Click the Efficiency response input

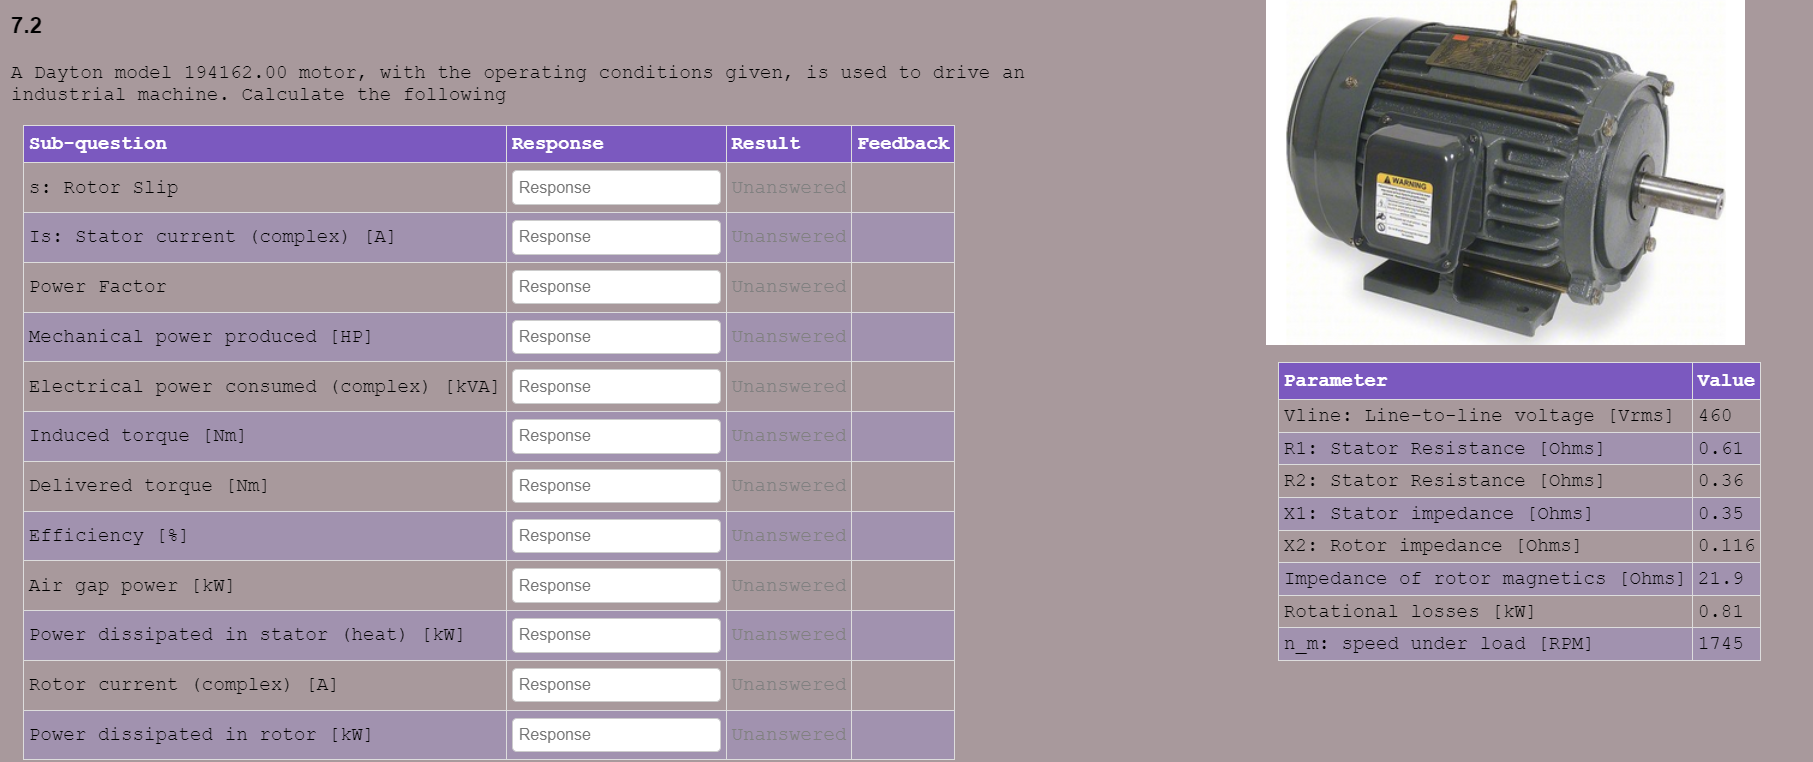click(616, 536)
